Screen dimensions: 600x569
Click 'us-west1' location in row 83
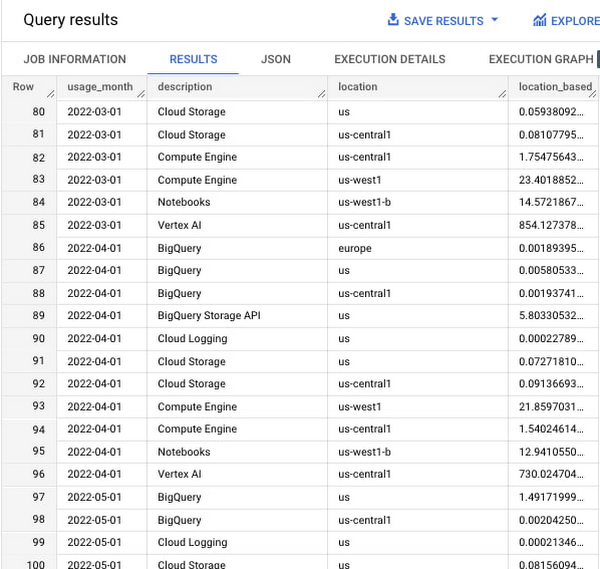(360, 180)
